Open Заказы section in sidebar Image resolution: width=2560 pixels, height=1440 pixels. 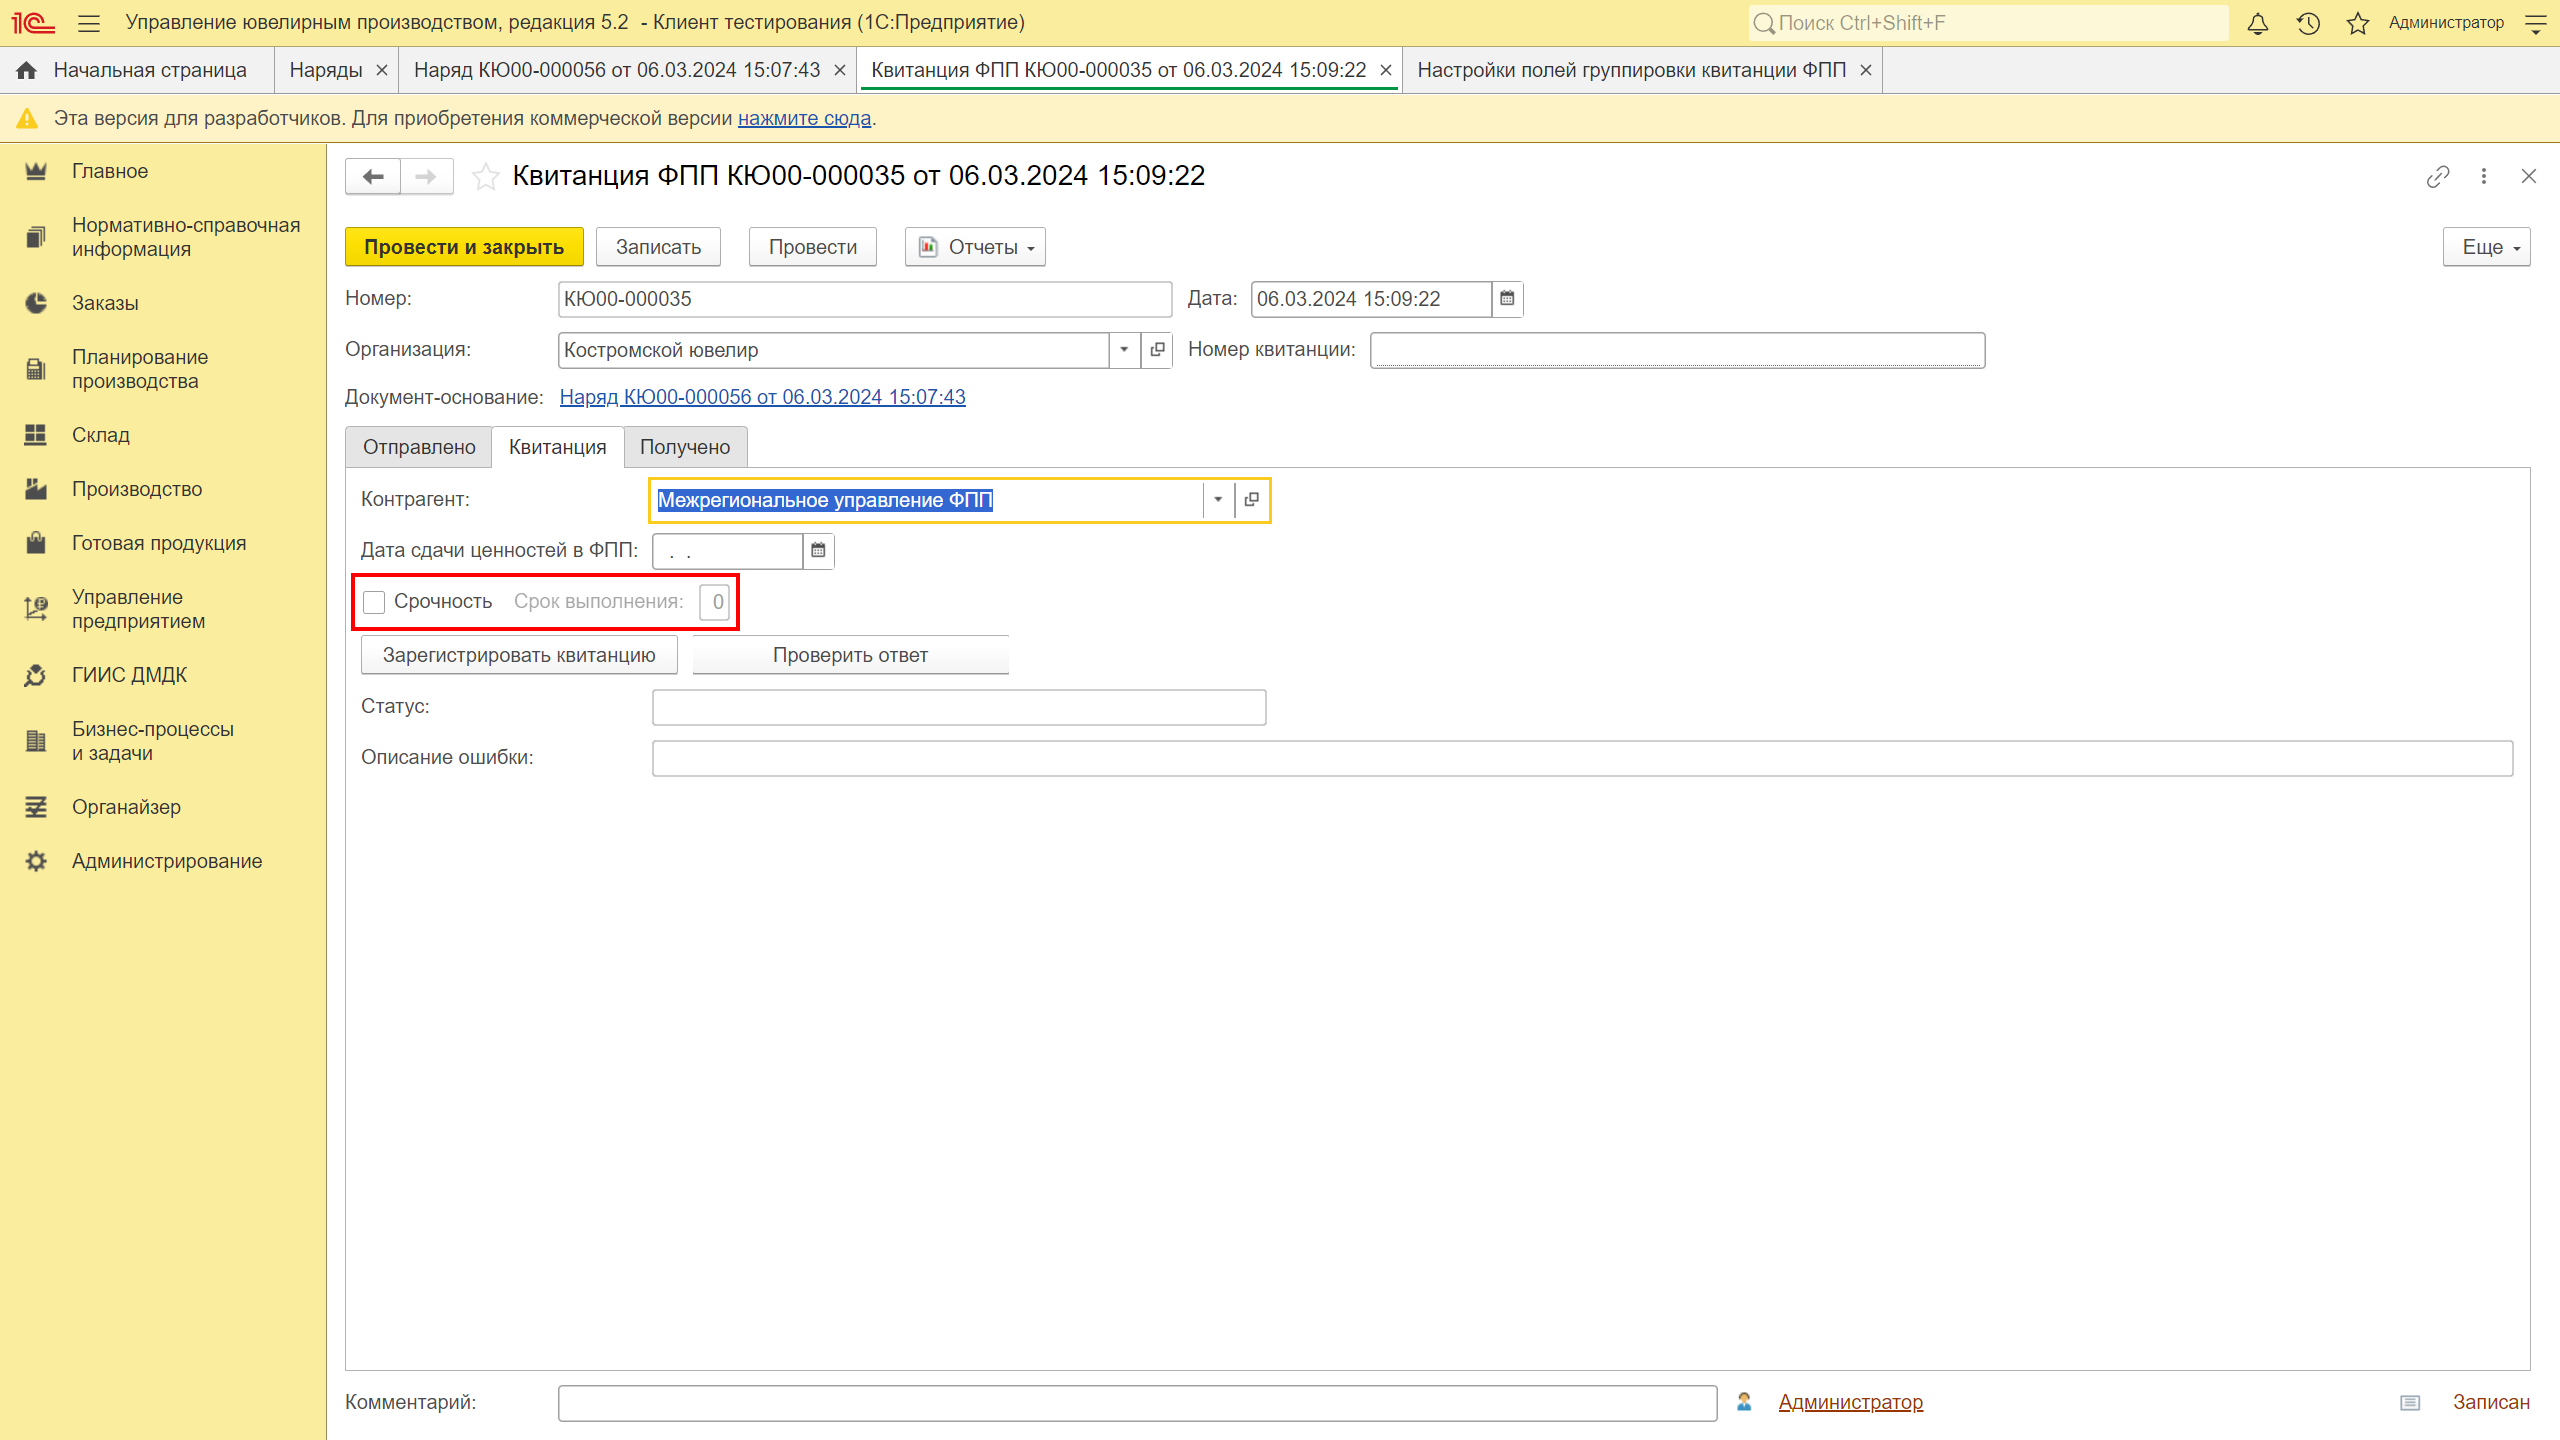click(105, 303)
